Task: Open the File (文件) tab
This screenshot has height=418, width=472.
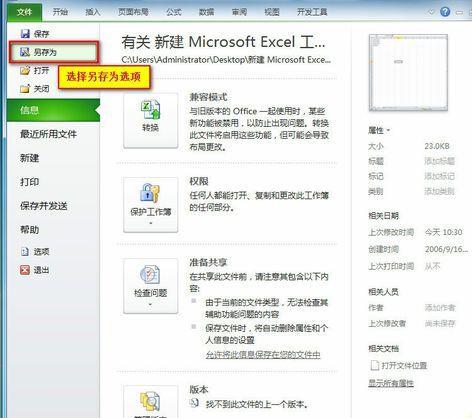Action: pos(25,12)
